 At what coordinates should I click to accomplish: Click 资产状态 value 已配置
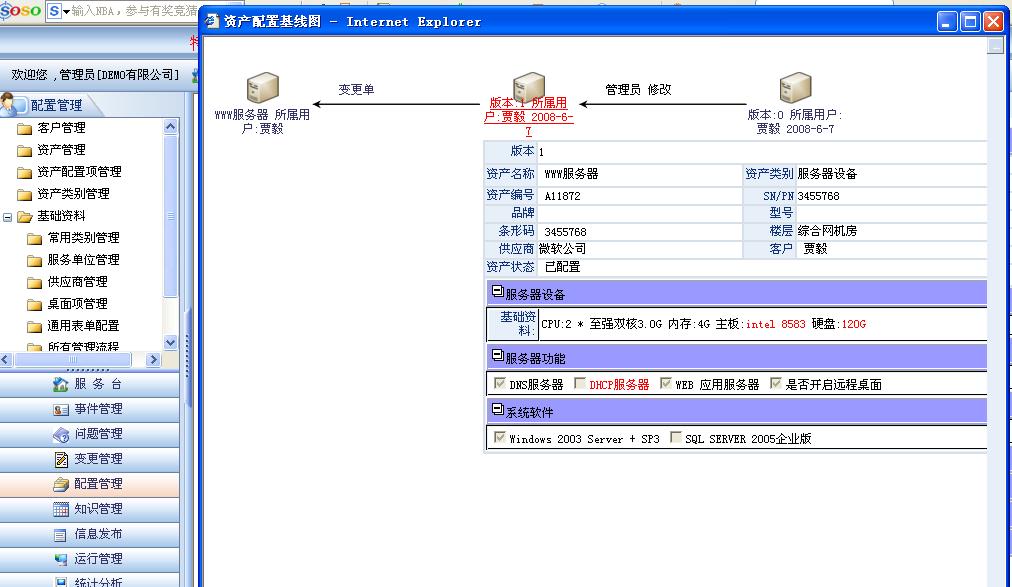point(562,267)
